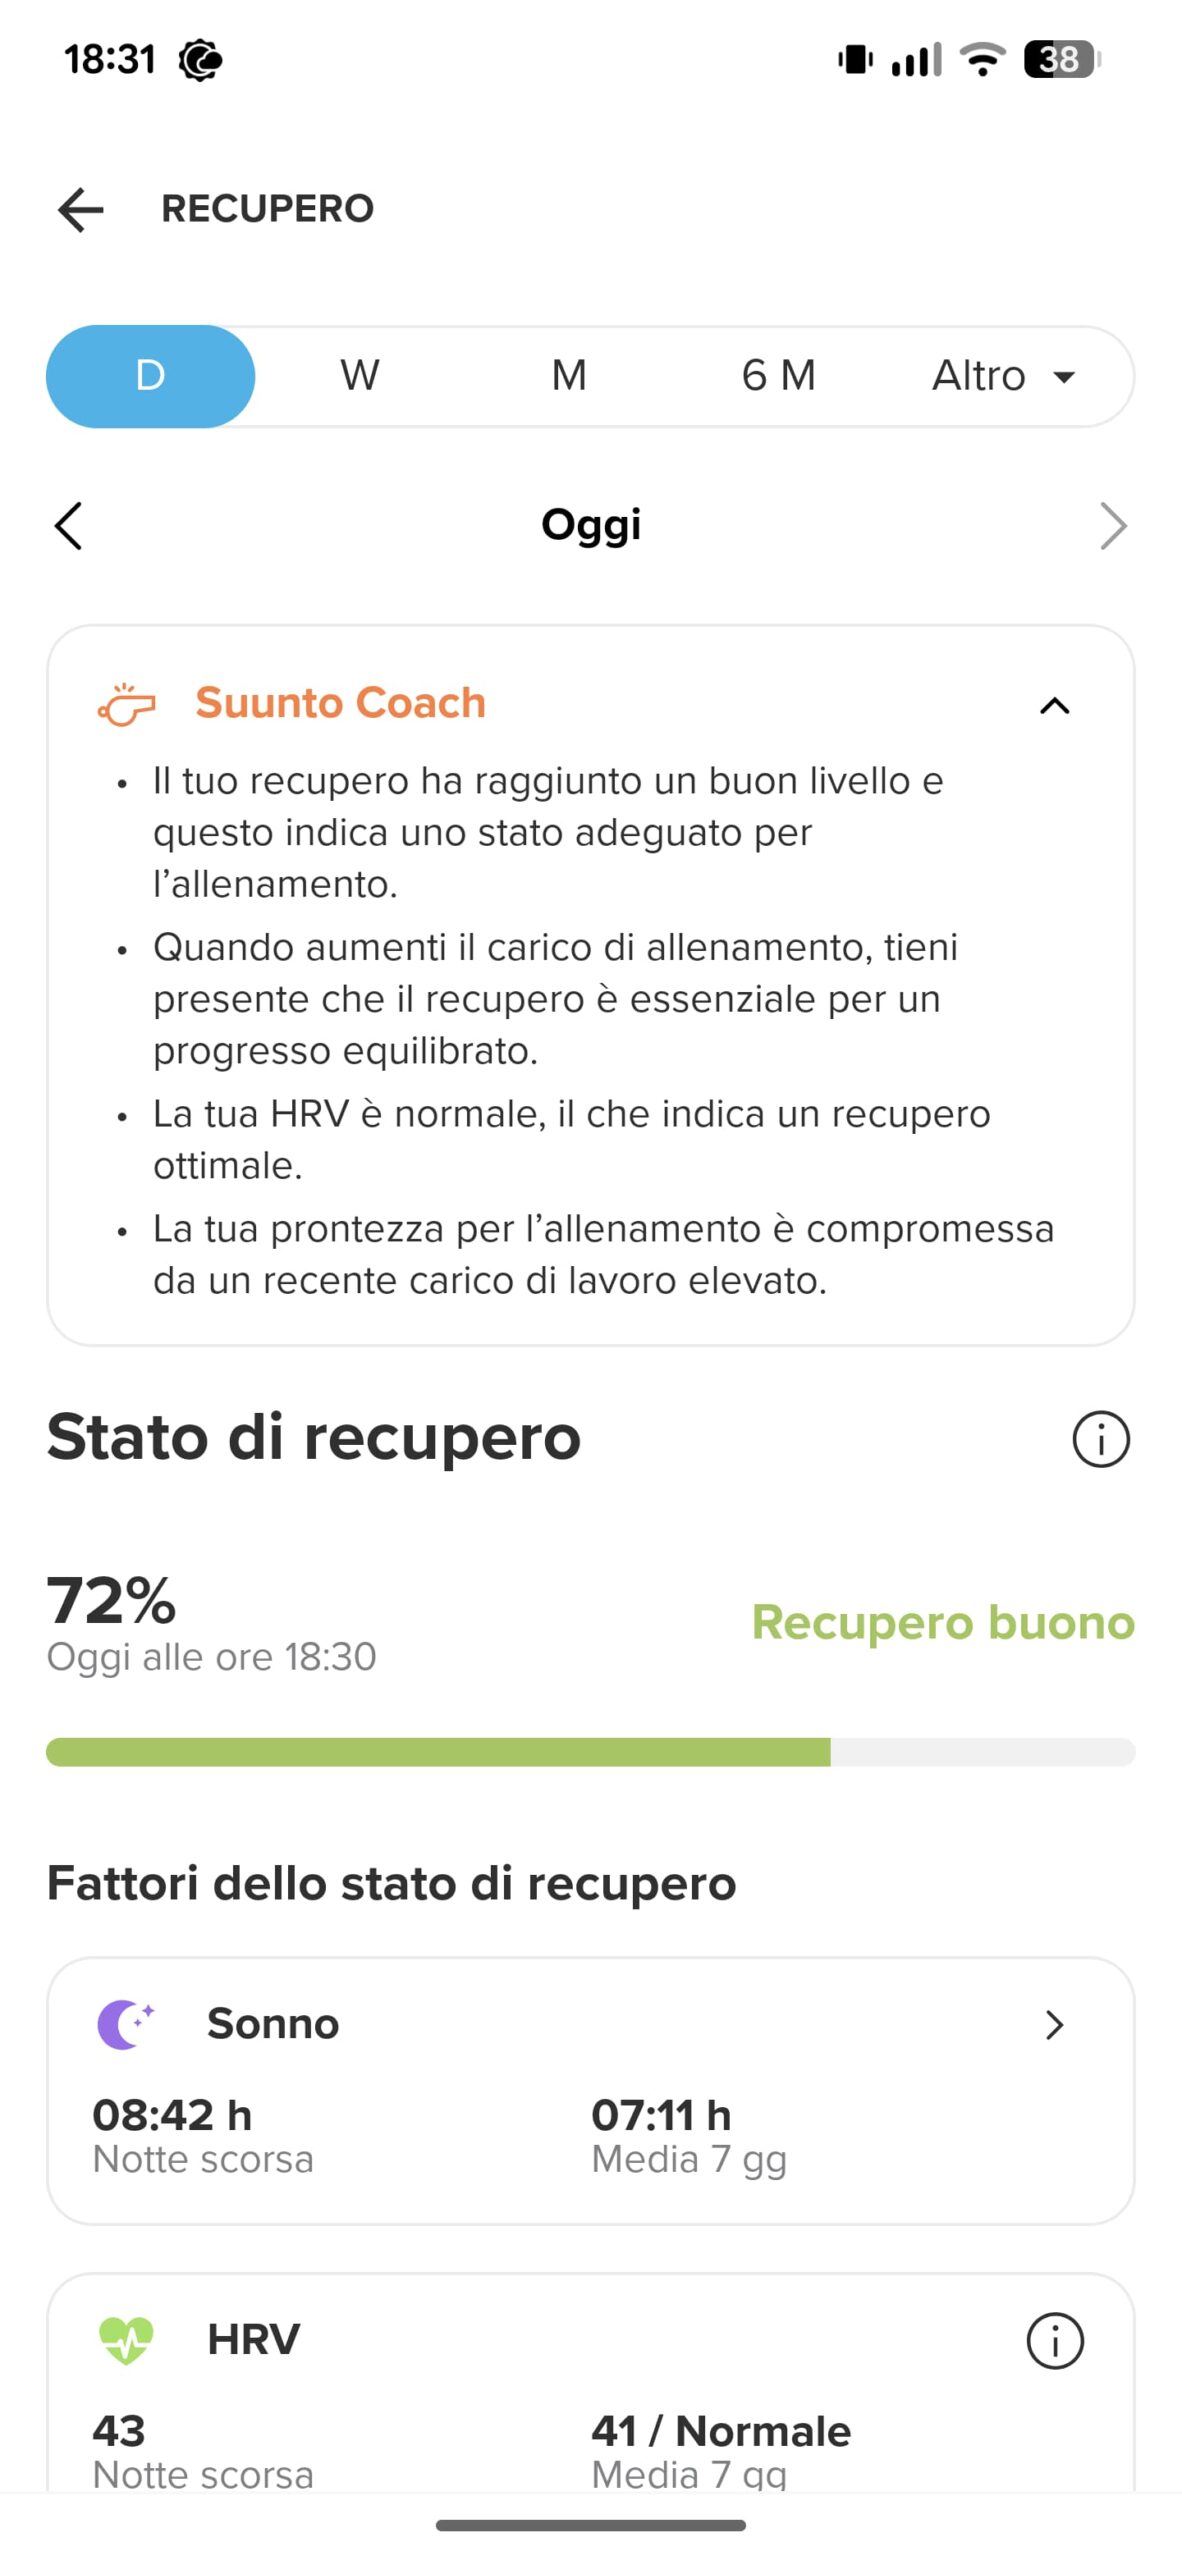
Task: Go to the next day arrow
Action: [1112, 526]
